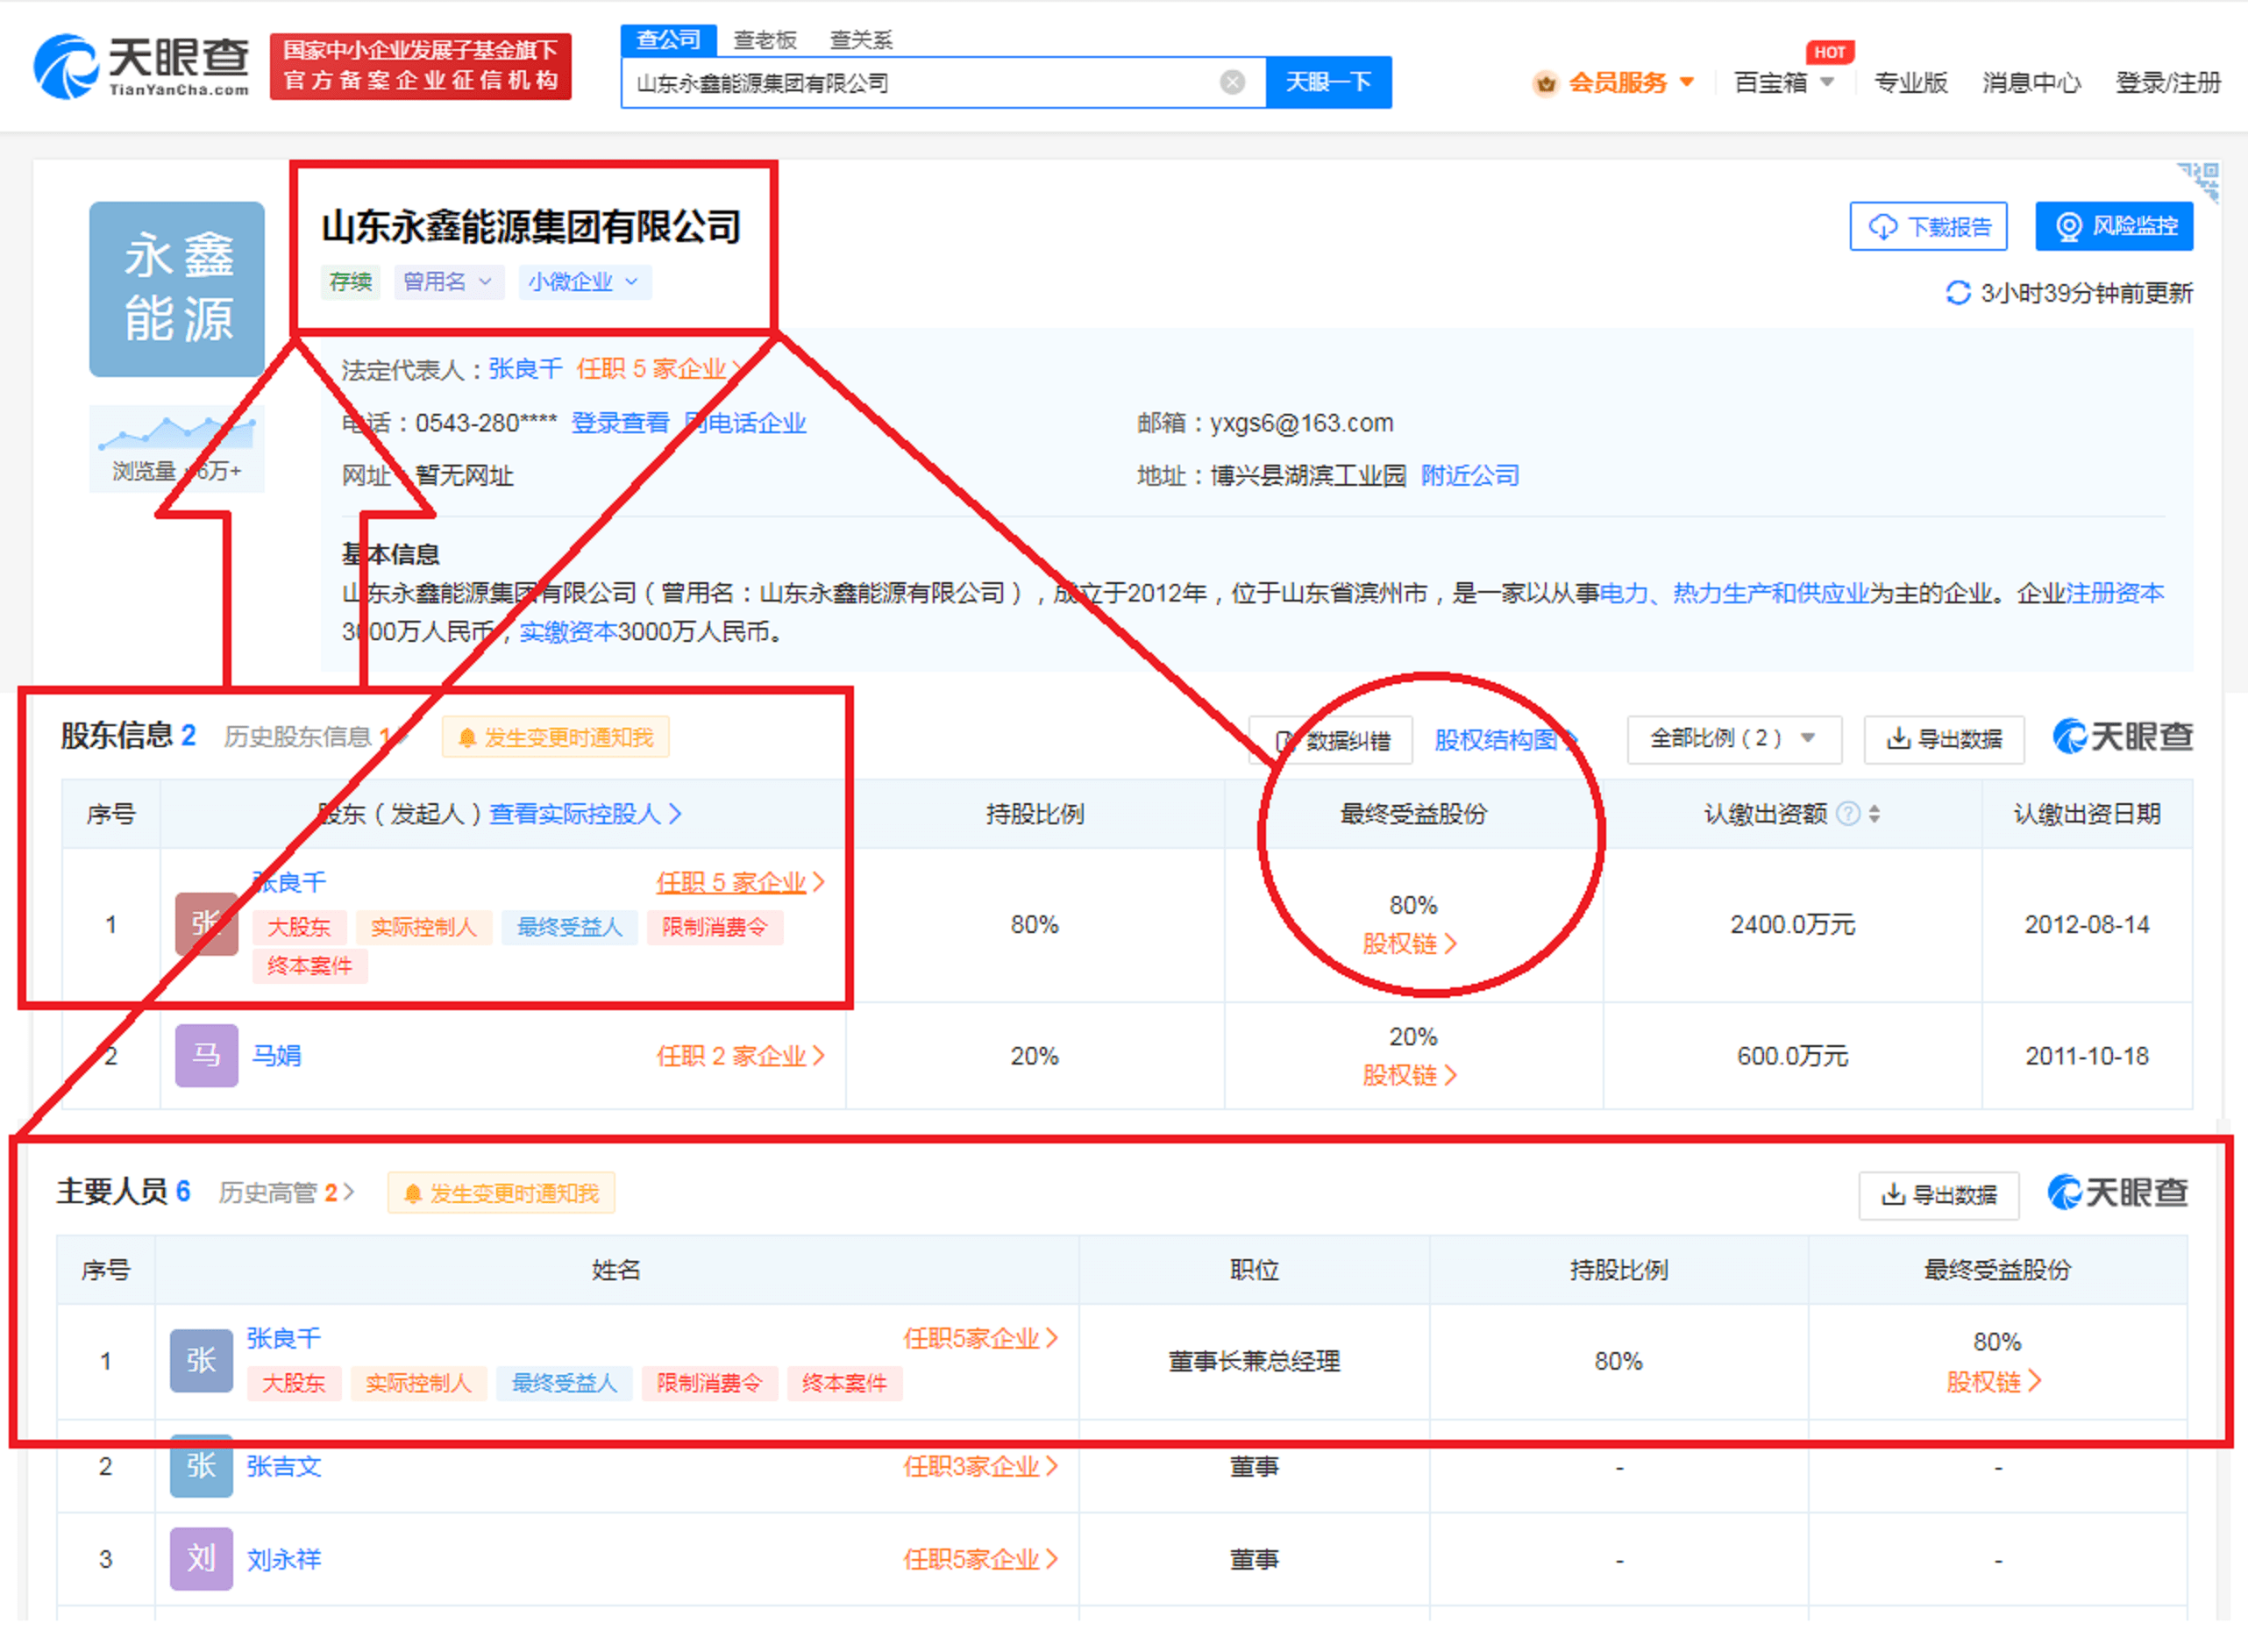This screenshot has height=1652, width=2248.
Task: Click 导出数据 in 主要人员 section
Action: [x=1939, y=1195]
